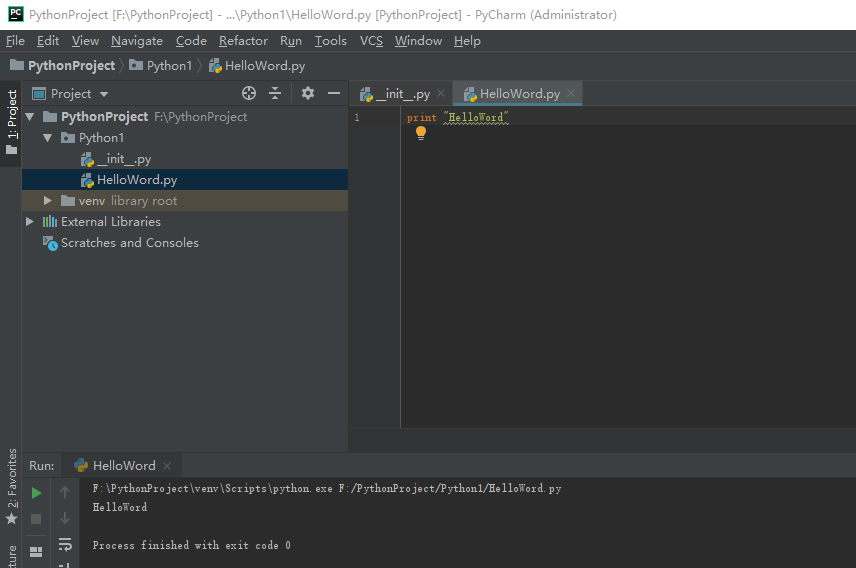The height and width of the screenshot is (568, 856).
Task: Expand the venv library root folder
Action: [x=47, y=201]
